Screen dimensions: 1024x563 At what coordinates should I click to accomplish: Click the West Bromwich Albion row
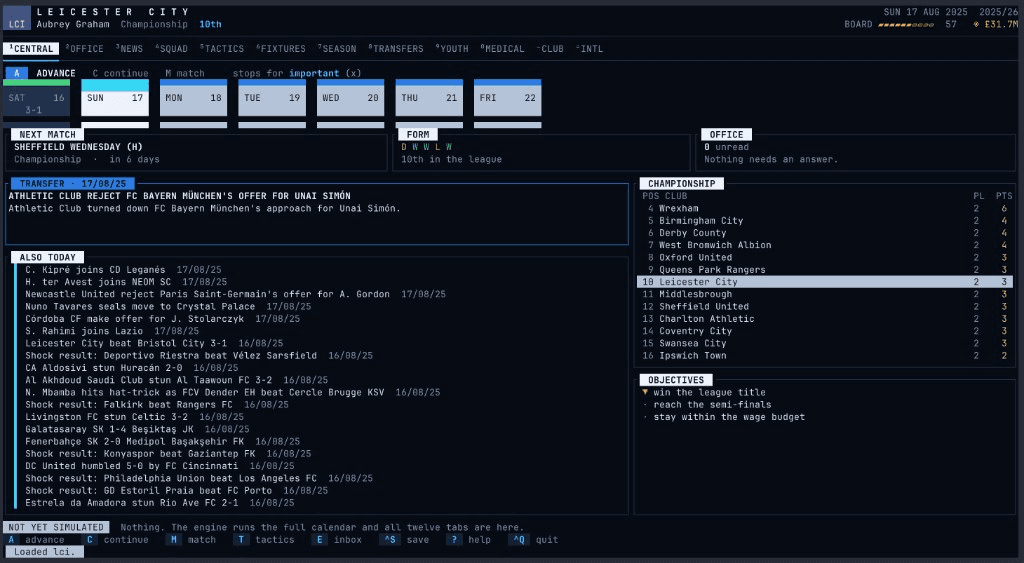tap(825, 245)
